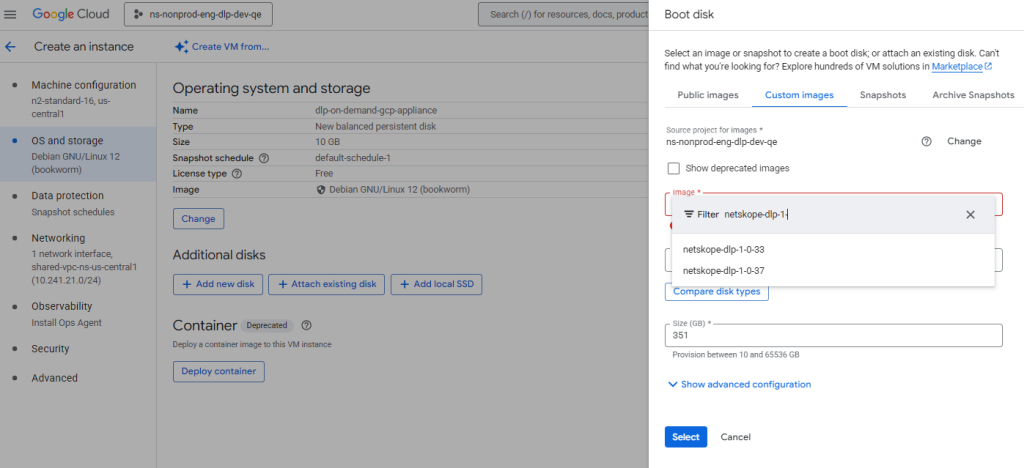The height and width of the screenshot is (468, 1024).
Task: Click Deploy container button
Action: [219, 371]
